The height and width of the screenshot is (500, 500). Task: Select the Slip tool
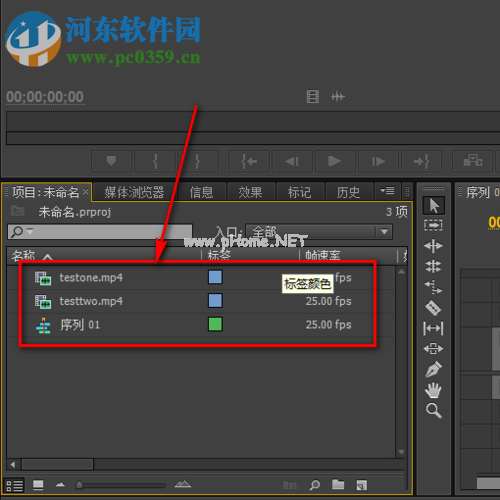433,328
